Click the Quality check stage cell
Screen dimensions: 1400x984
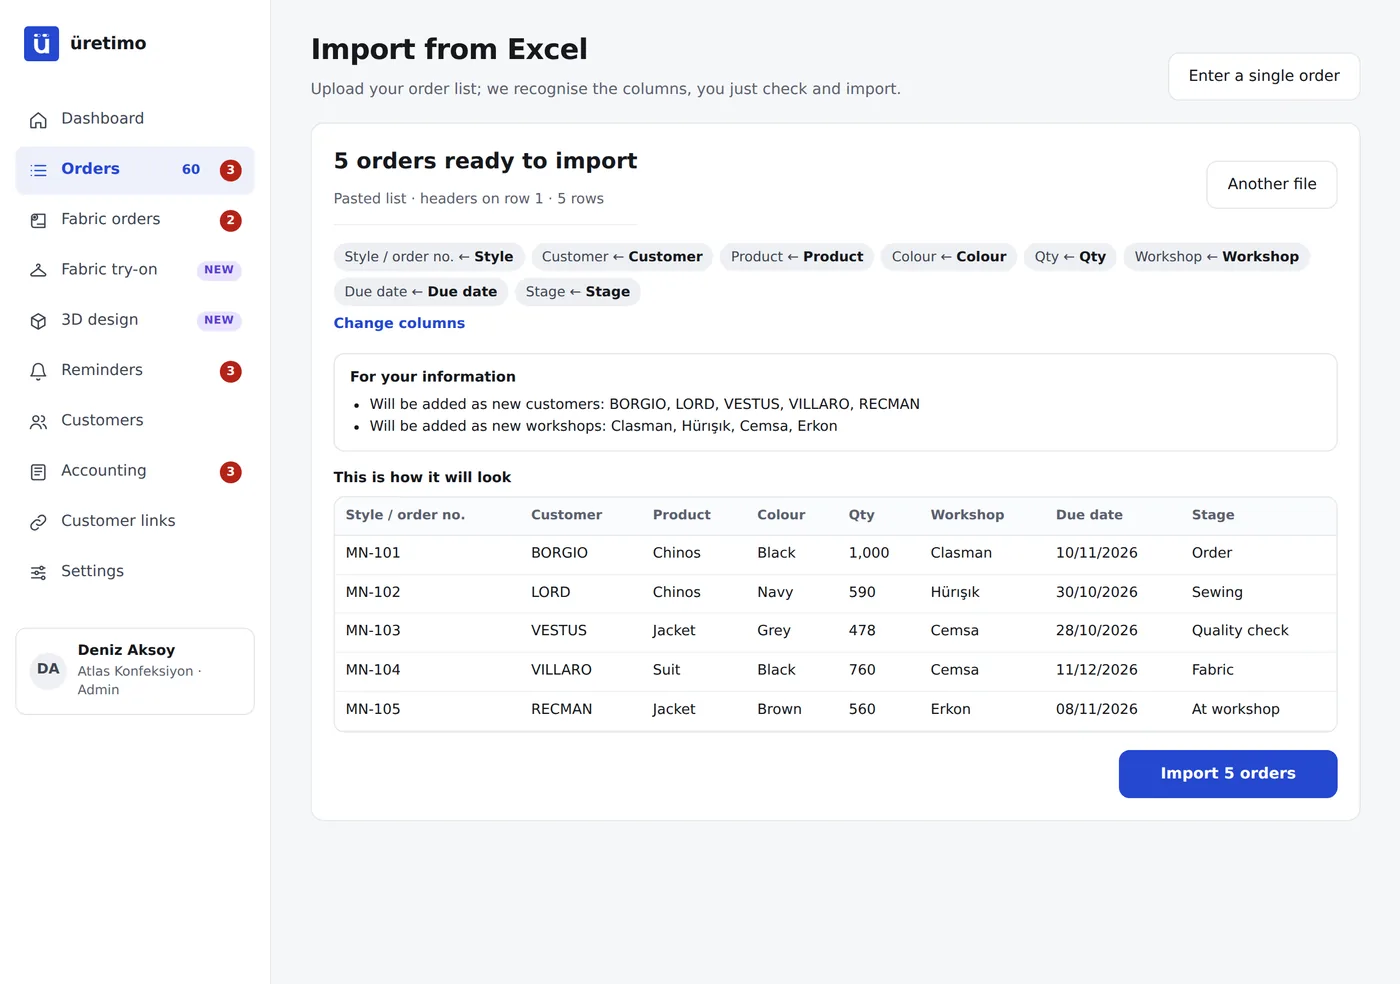click(x=1240, y=631)
